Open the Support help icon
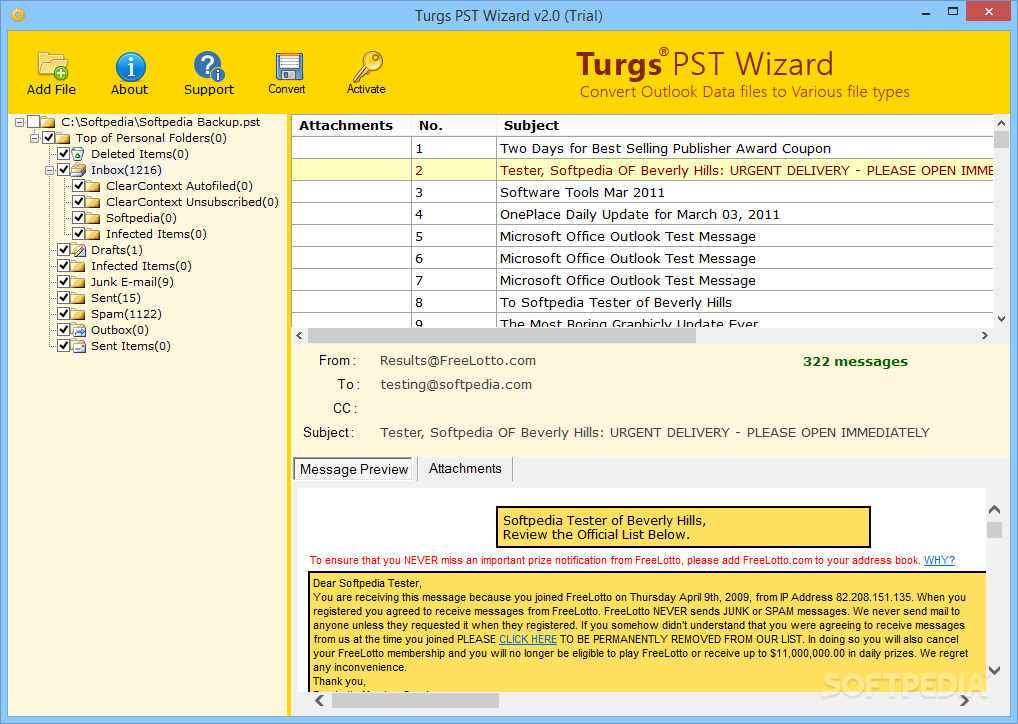Screen dimensions: 1018x724 [x=208, y=66]
